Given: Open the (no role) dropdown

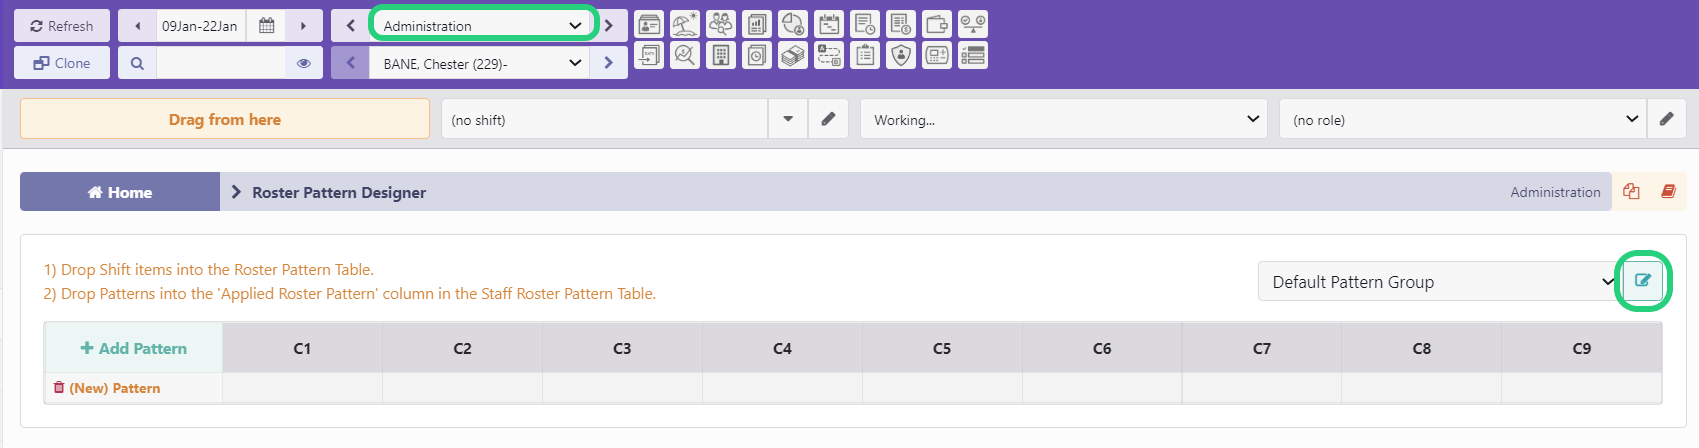Looking at the screenshot, I should pos(1462,119).
